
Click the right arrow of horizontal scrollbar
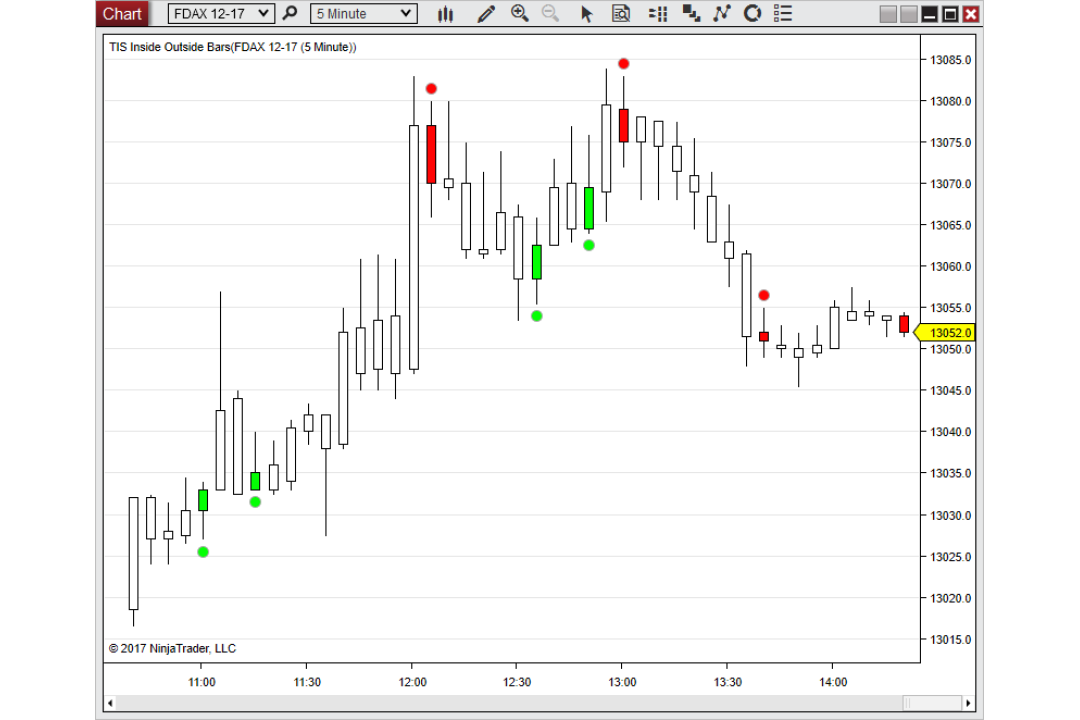tap(968, 703)
